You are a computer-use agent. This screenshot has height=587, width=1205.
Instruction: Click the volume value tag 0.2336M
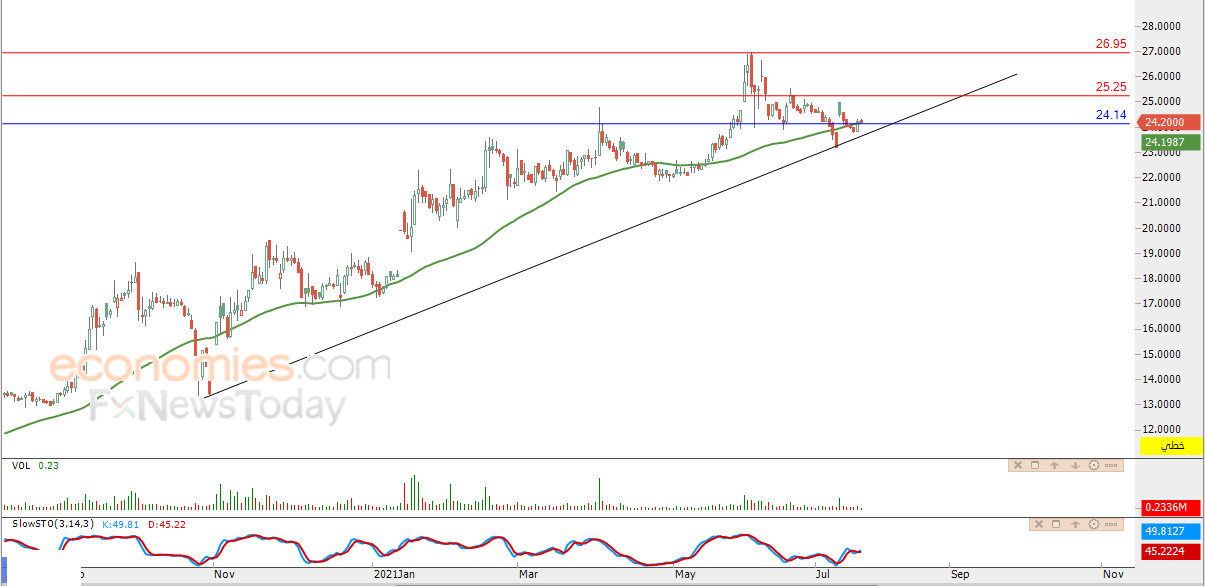[1171, 507]
